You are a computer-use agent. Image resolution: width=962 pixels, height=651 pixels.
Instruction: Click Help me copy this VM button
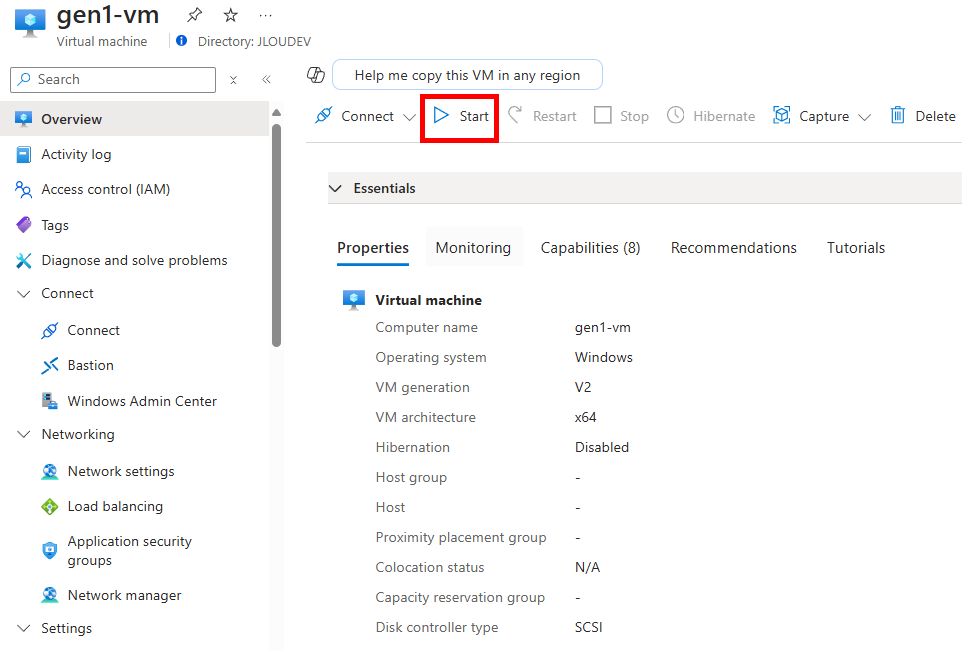click(468, 75)
